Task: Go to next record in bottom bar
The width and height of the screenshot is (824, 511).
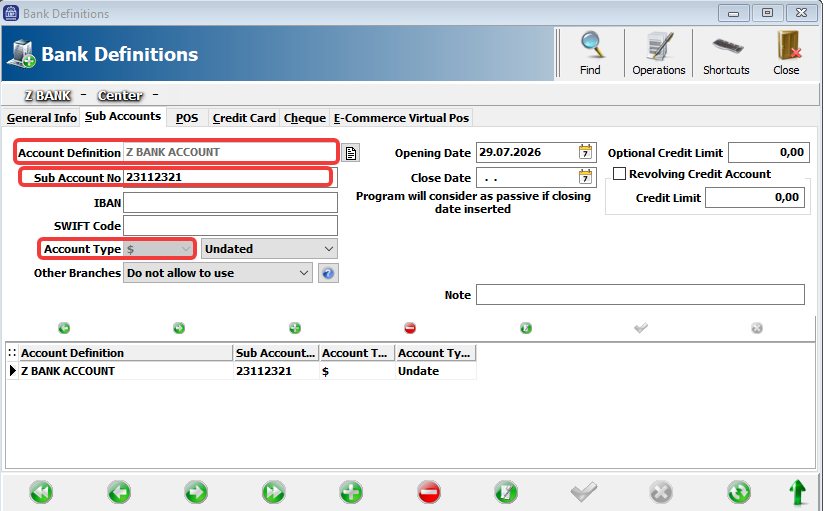Action: tap(197, 493)
